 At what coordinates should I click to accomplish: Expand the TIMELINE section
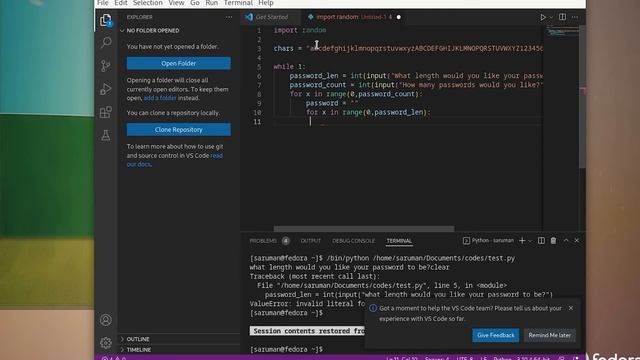pyautogui.click(x=138, y=350)
